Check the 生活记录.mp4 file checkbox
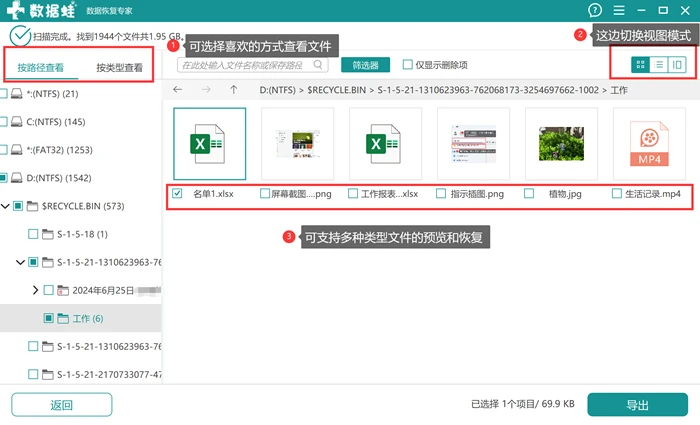 617,193
